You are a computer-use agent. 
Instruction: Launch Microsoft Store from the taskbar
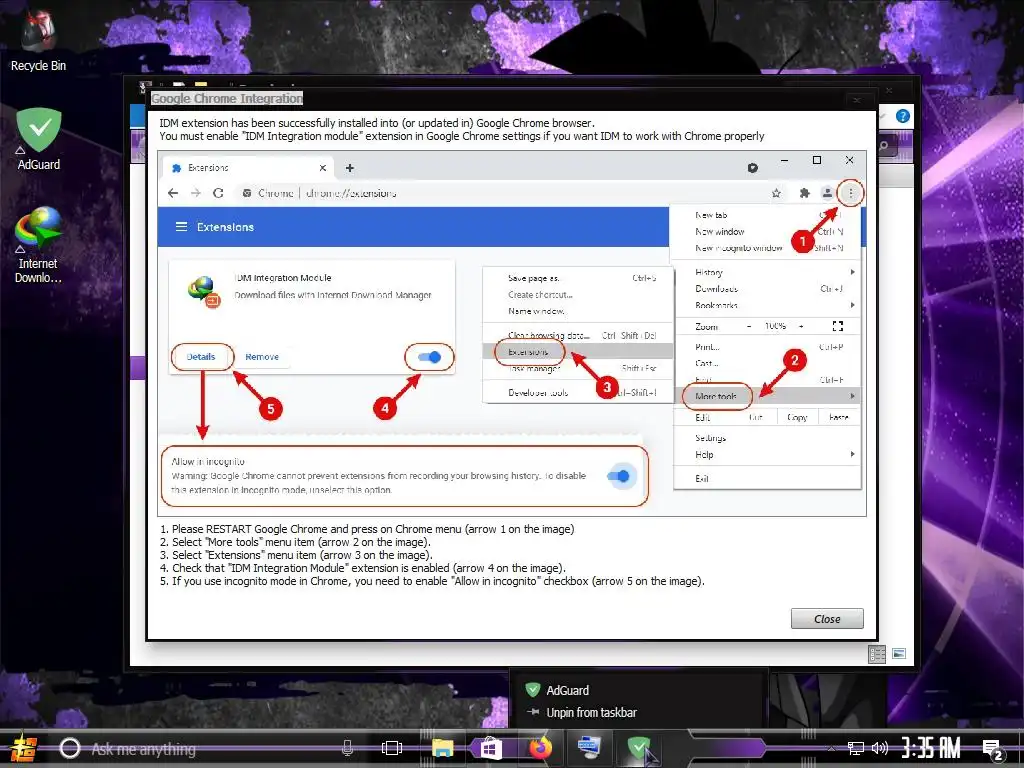(x=491, y=748)
